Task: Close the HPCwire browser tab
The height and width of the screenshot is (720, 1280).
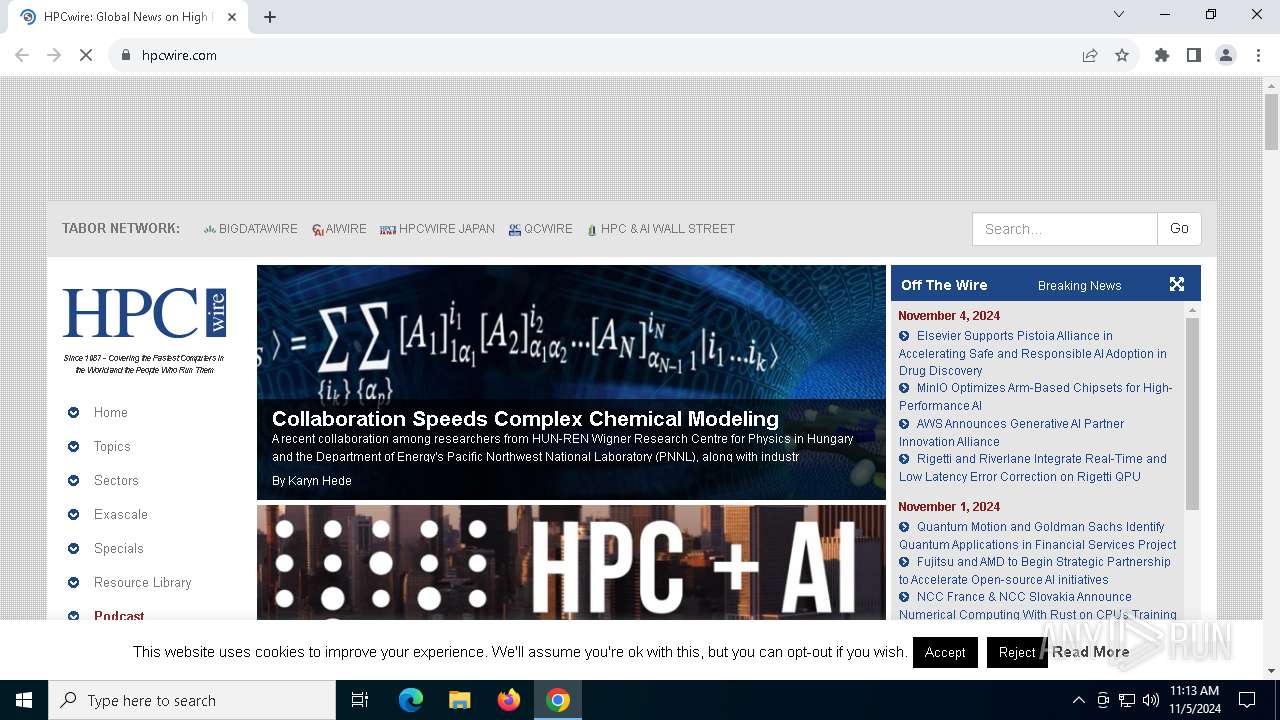Action: (232, 16)
